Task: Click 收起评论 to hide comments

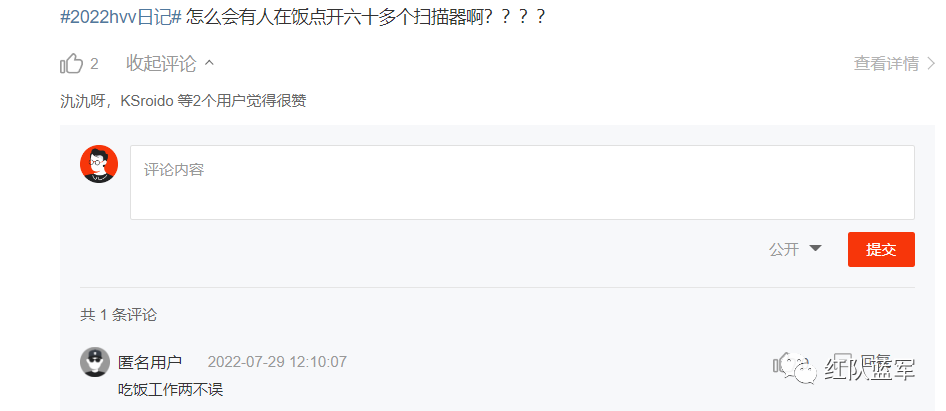Action: coord(161,63)
